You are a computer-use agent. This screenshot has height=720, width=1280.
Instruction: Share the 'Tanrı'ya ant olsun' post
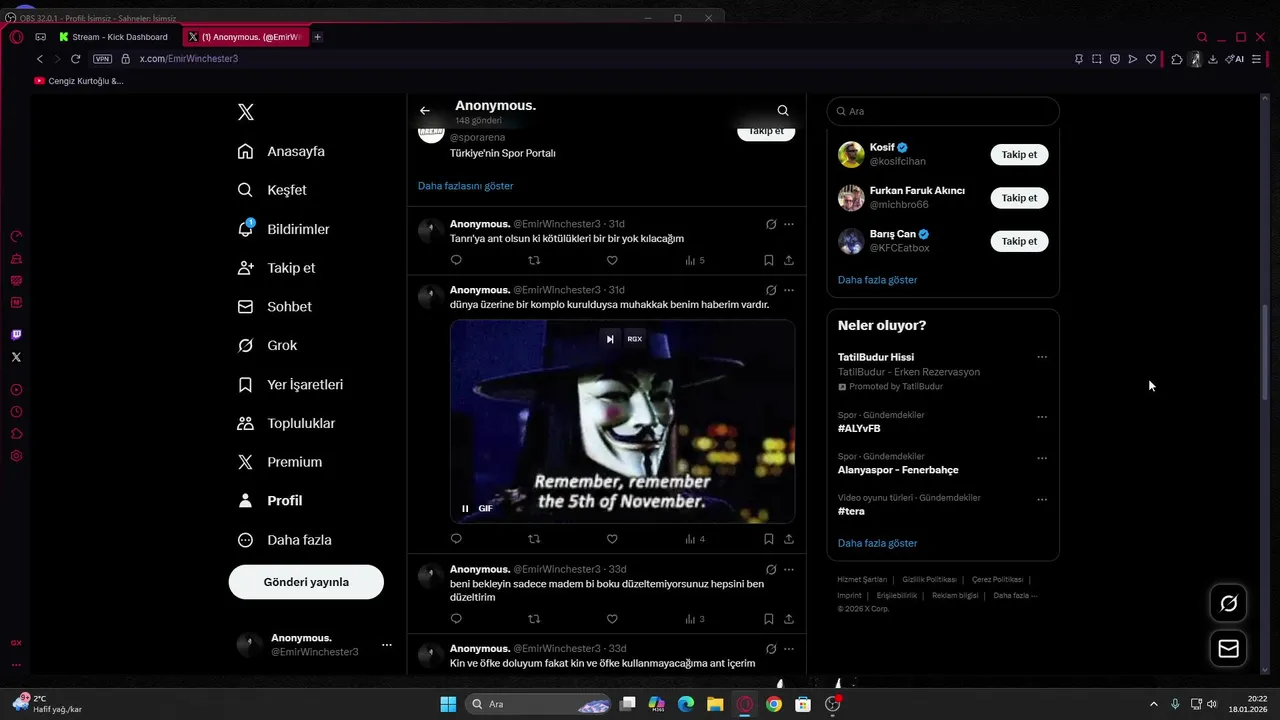[789, 260]
